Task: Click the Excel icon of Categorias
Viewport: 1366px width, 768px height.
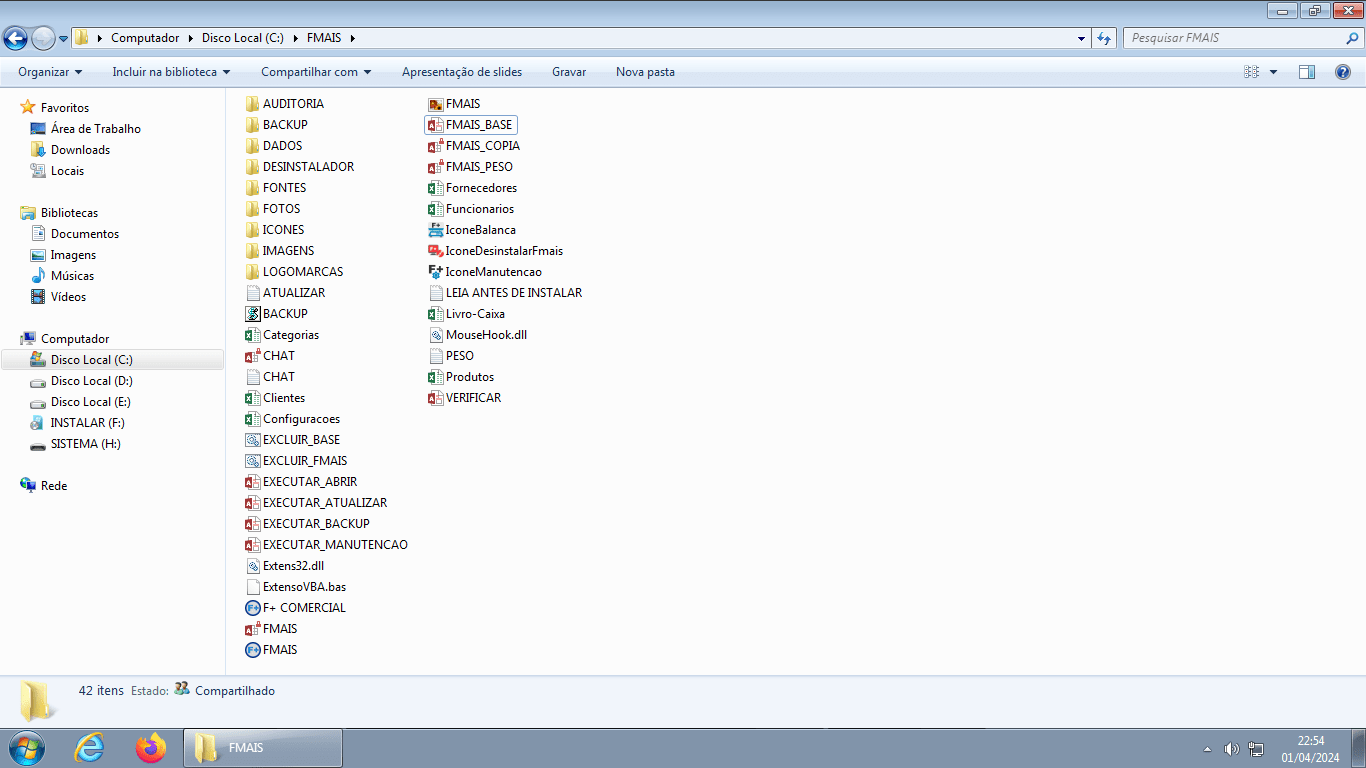Action: (x=253, y=335)
